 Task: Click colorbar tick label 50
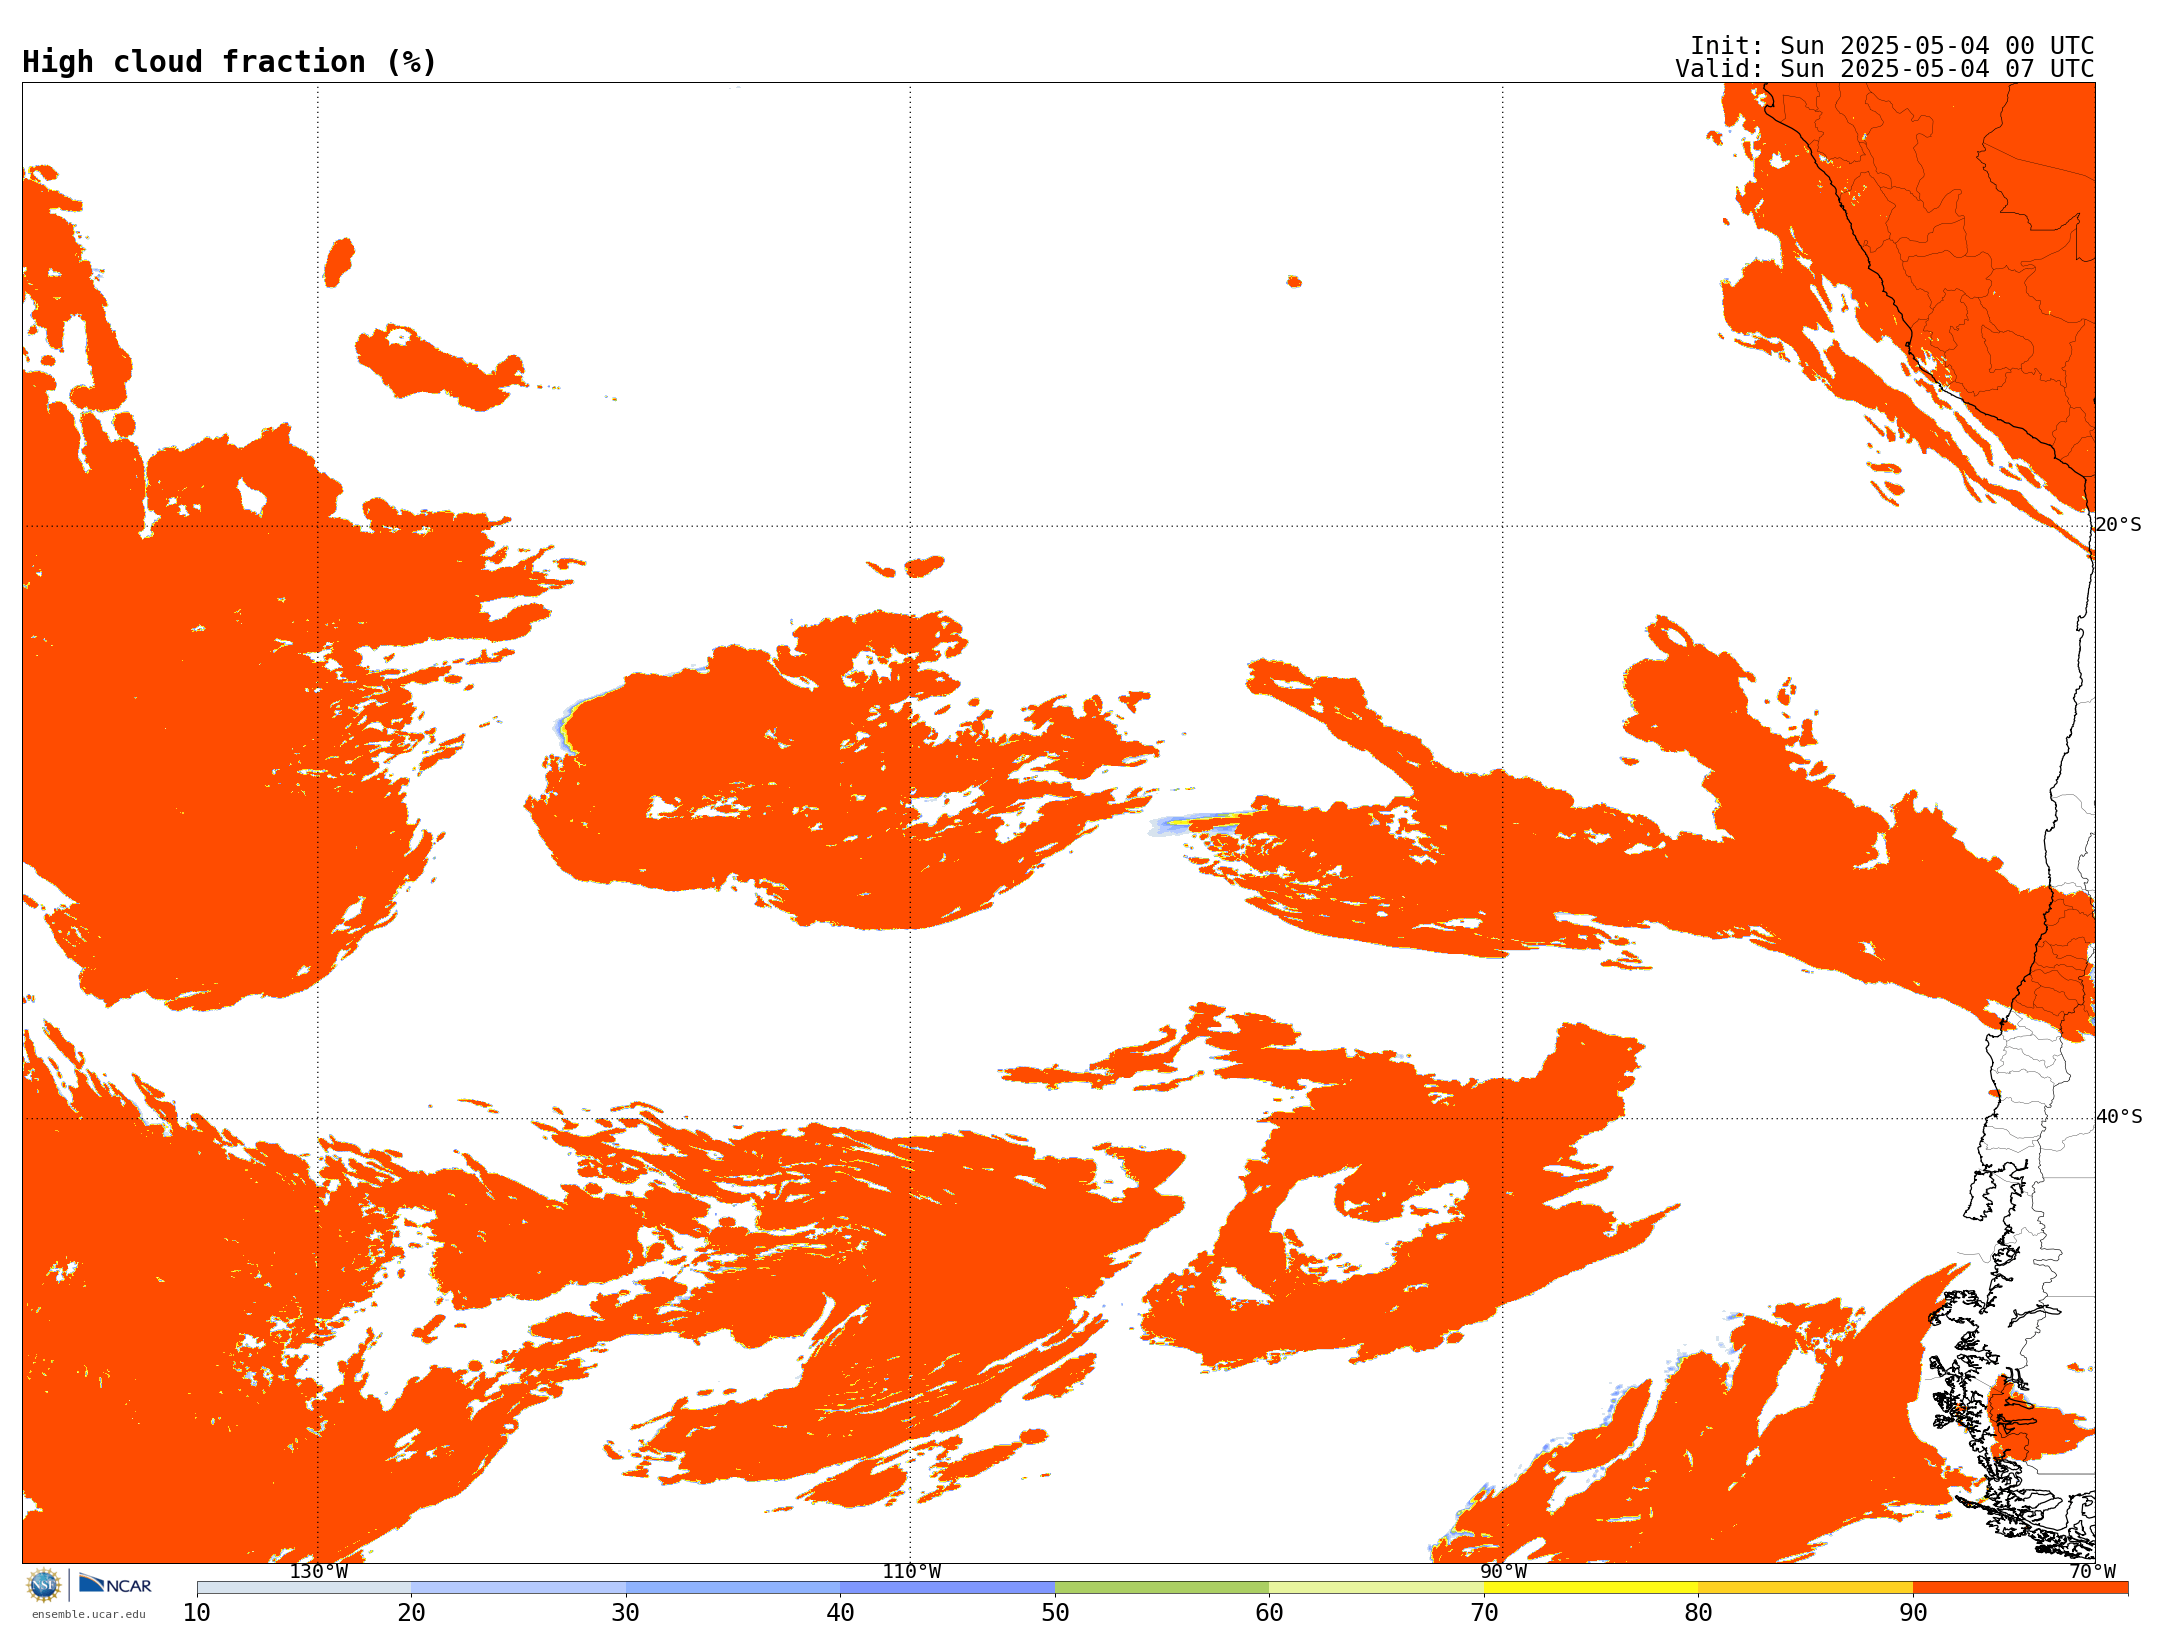[1055, 1612]
